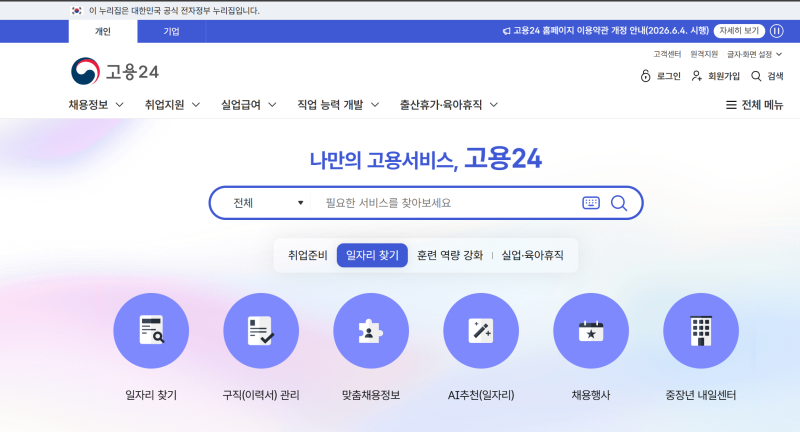Pause the announcement banner rotation
800x432 pixels.
[x=777, y=31]
